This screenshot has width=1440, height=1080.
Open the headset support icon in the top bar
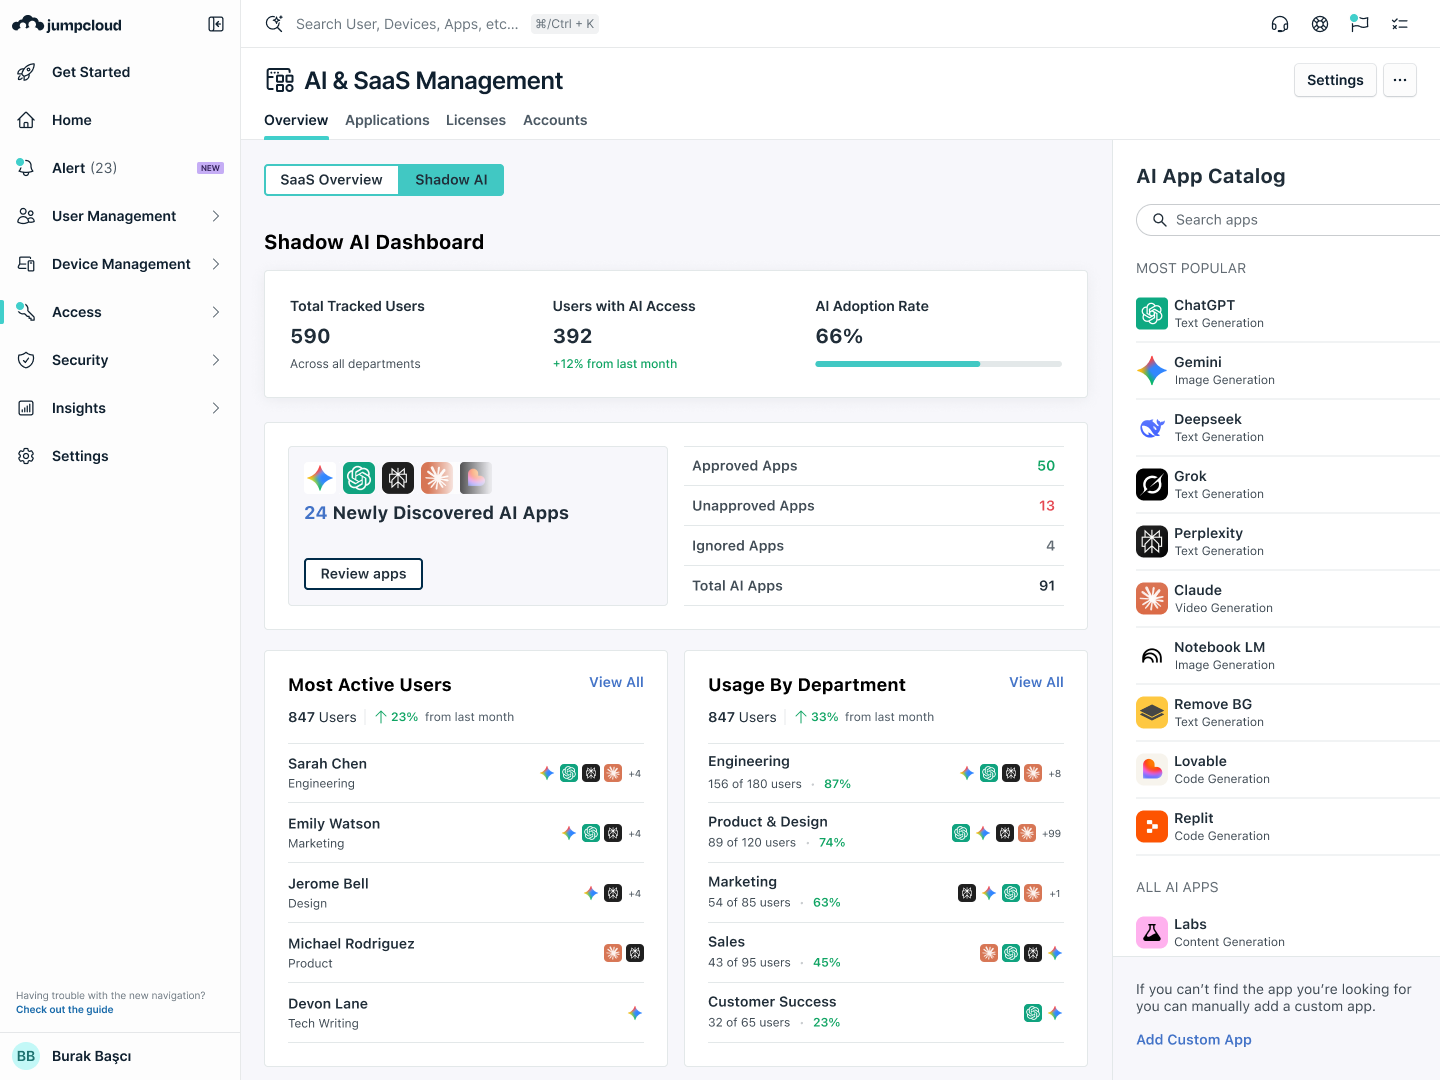click(1280, 23)
